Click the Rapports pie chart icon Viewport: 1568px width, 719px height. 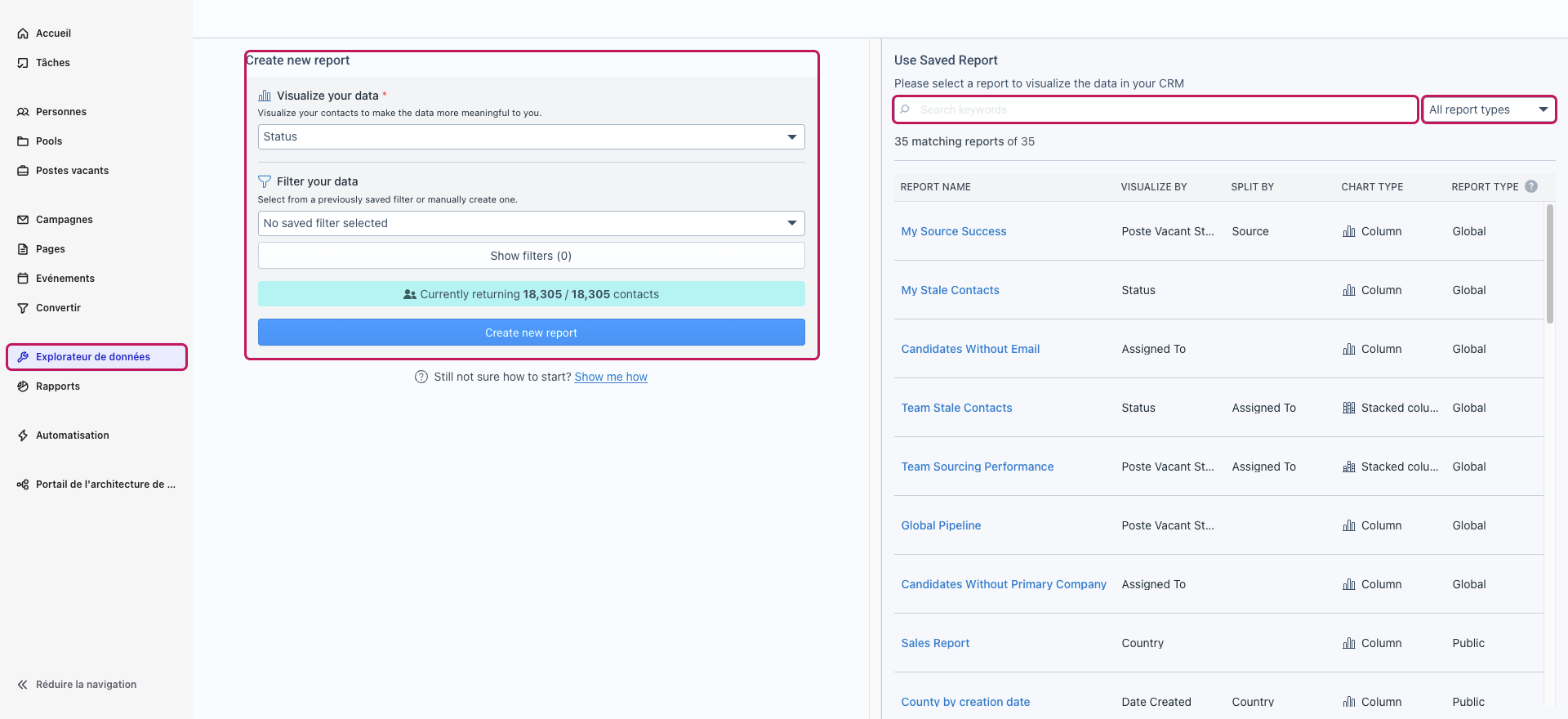pos(23,386)
